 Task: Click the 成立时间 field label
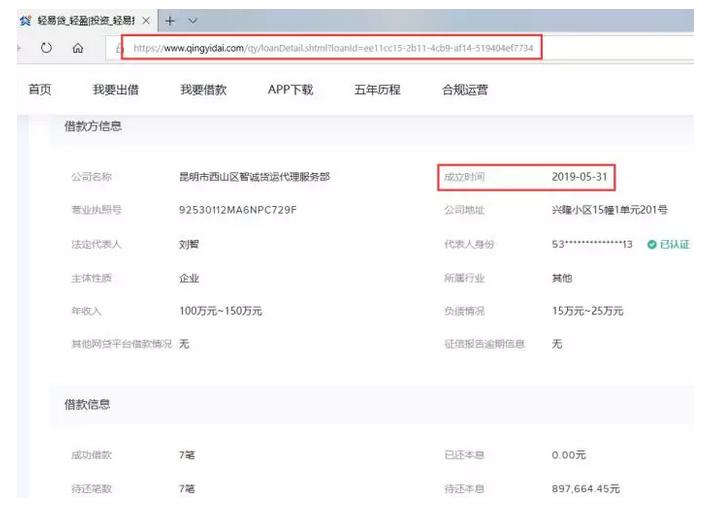[x=464, y=177]
